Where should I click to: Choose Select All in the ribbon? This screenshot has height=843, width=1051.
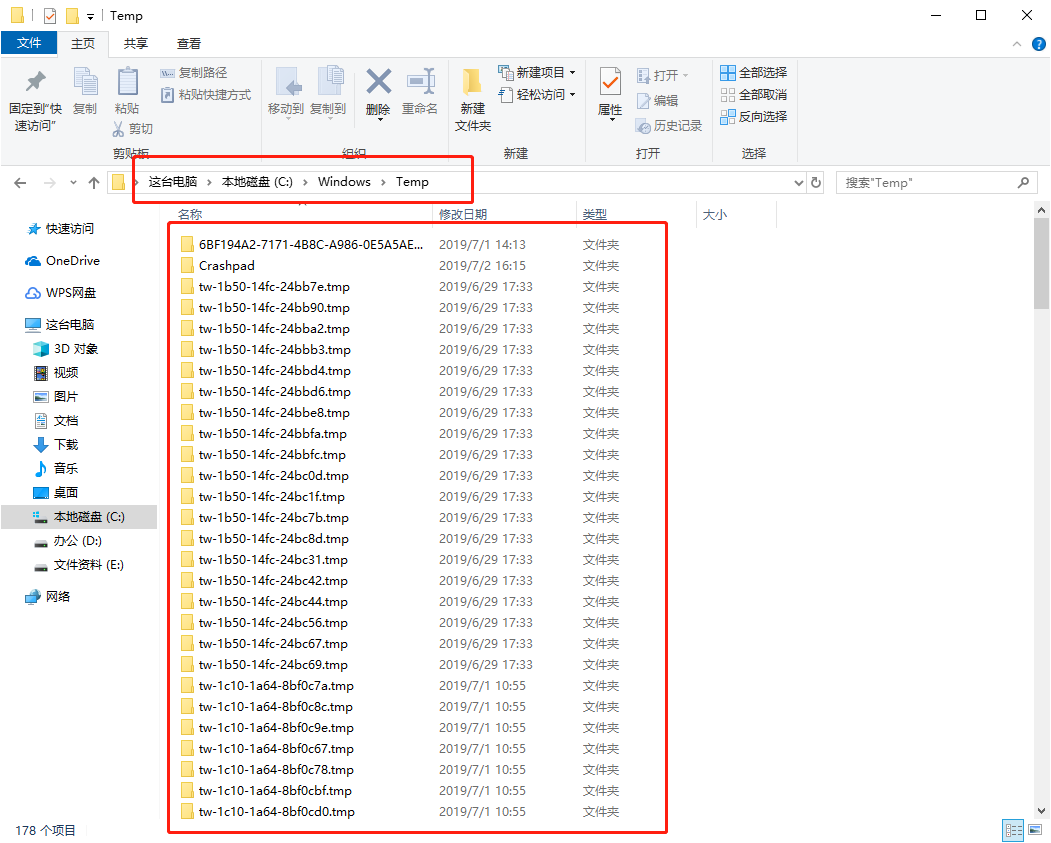754,73
